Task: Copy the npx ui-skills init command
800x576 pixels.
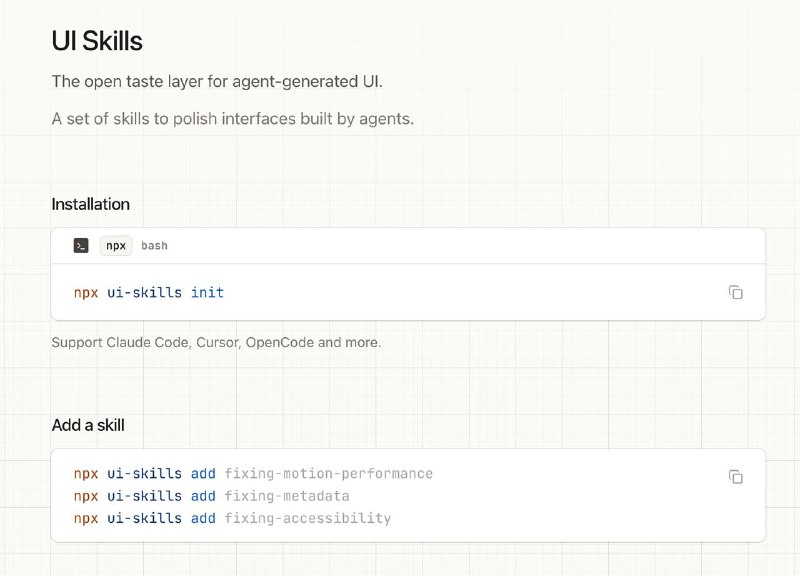Action: pos(736,292)
